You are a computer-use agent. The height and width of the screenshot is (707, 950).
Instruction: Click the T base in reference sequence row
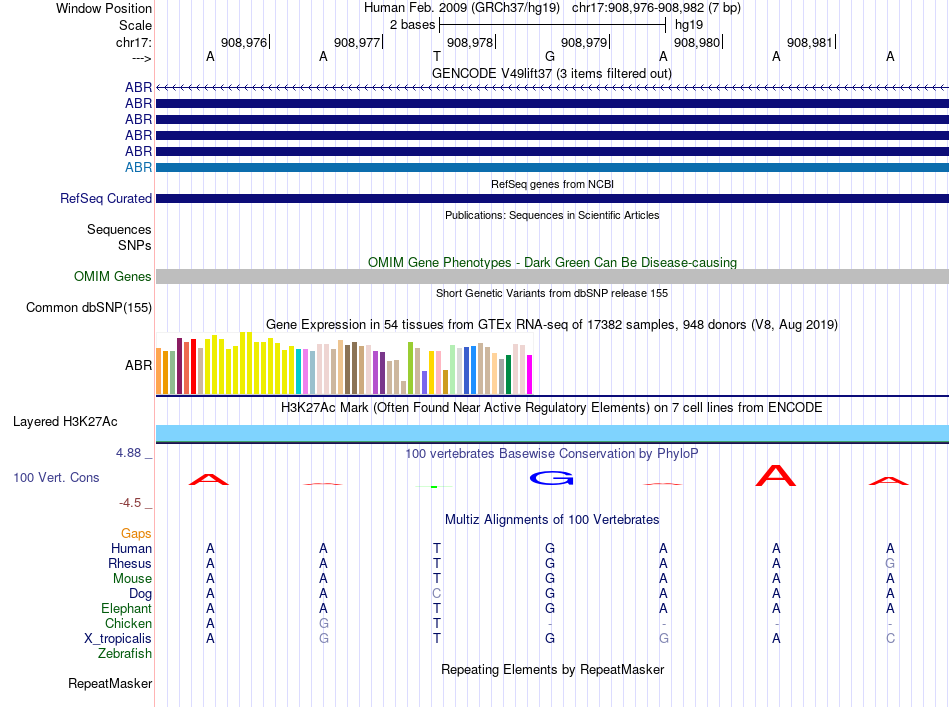pyautogui.click(x=436, y=56)
